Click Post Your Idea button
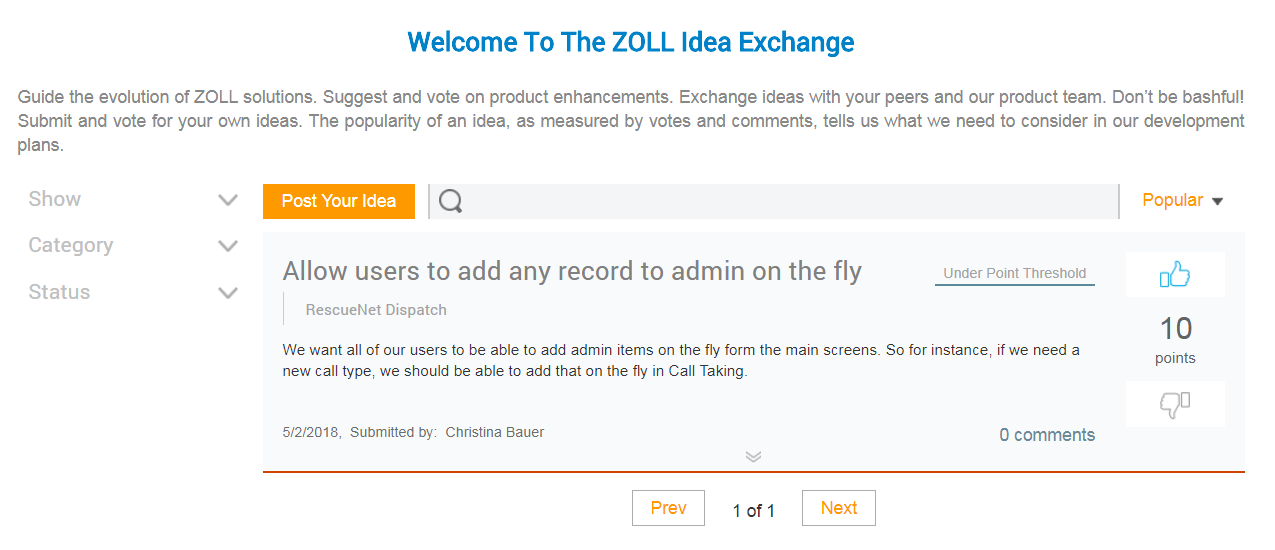The image size is (1275, 550). 339,201
